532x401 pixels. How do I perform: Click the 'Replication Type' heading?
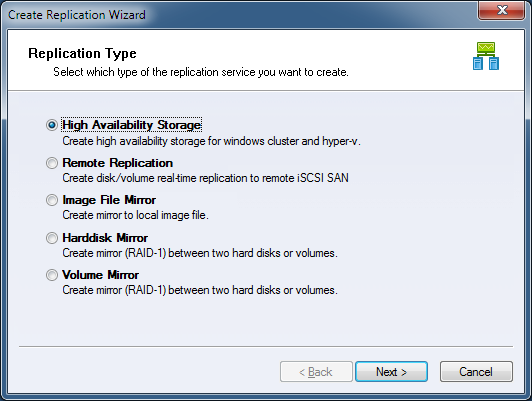(x=82, y=53)
